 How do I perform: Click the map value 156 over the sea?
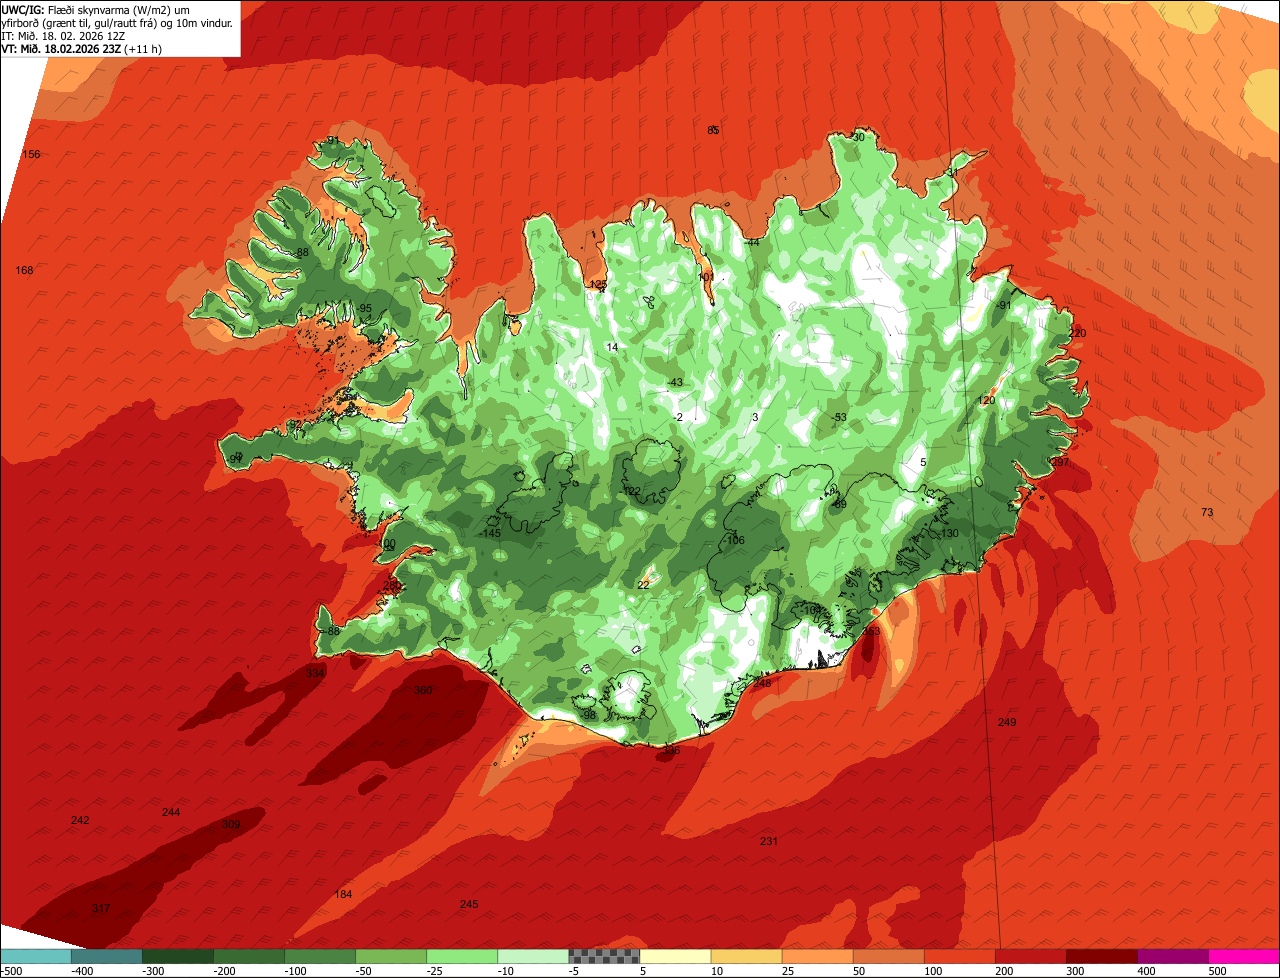click(x=31, y=154)
